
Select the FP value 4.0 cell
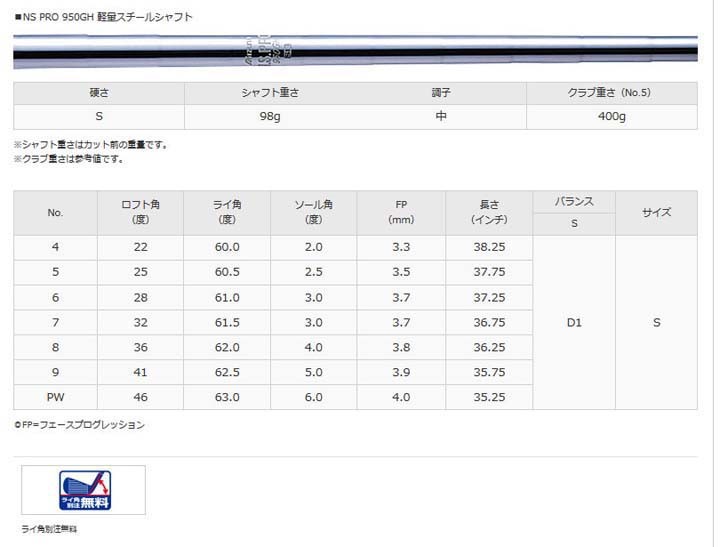click(x=401, y=397)
